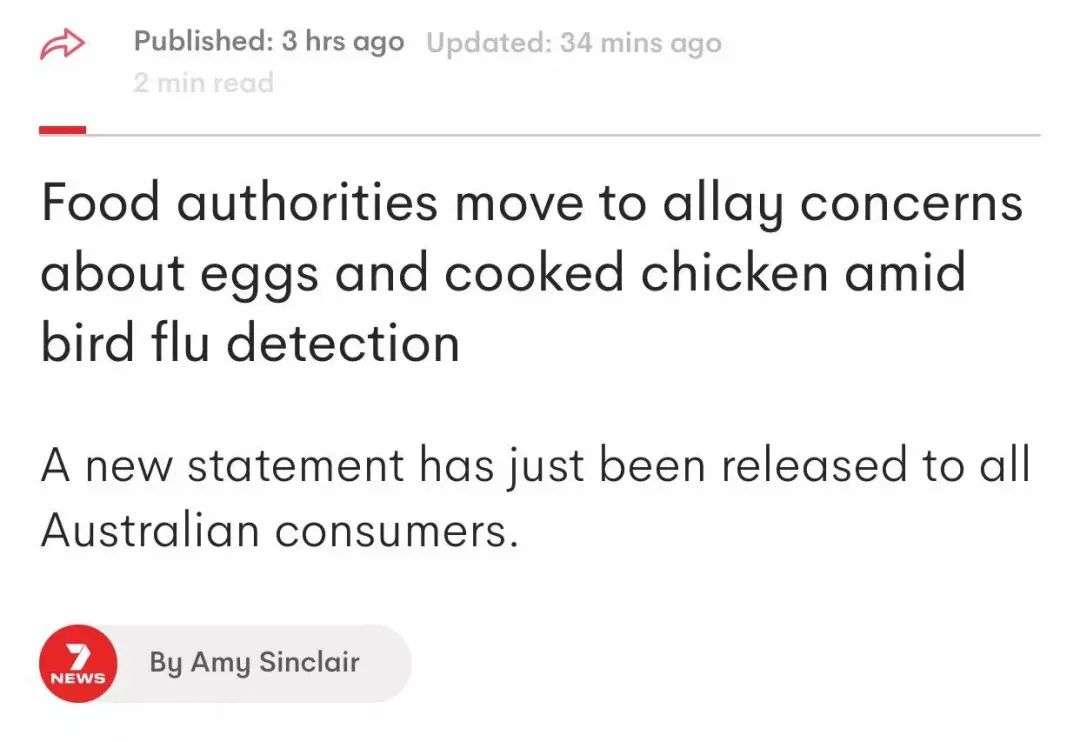Click the red reading progress indicator bar
The width and height of the screenshot is (1080, 742).
[x=62, y=130]
